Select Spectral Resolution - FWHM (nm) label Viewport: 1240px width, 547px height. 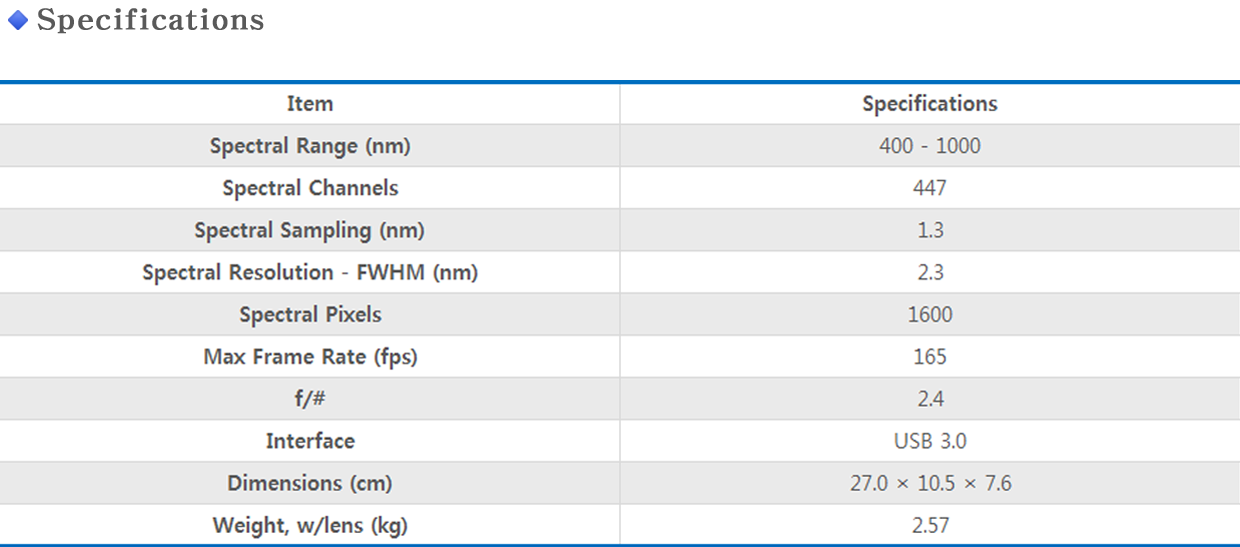310,272
